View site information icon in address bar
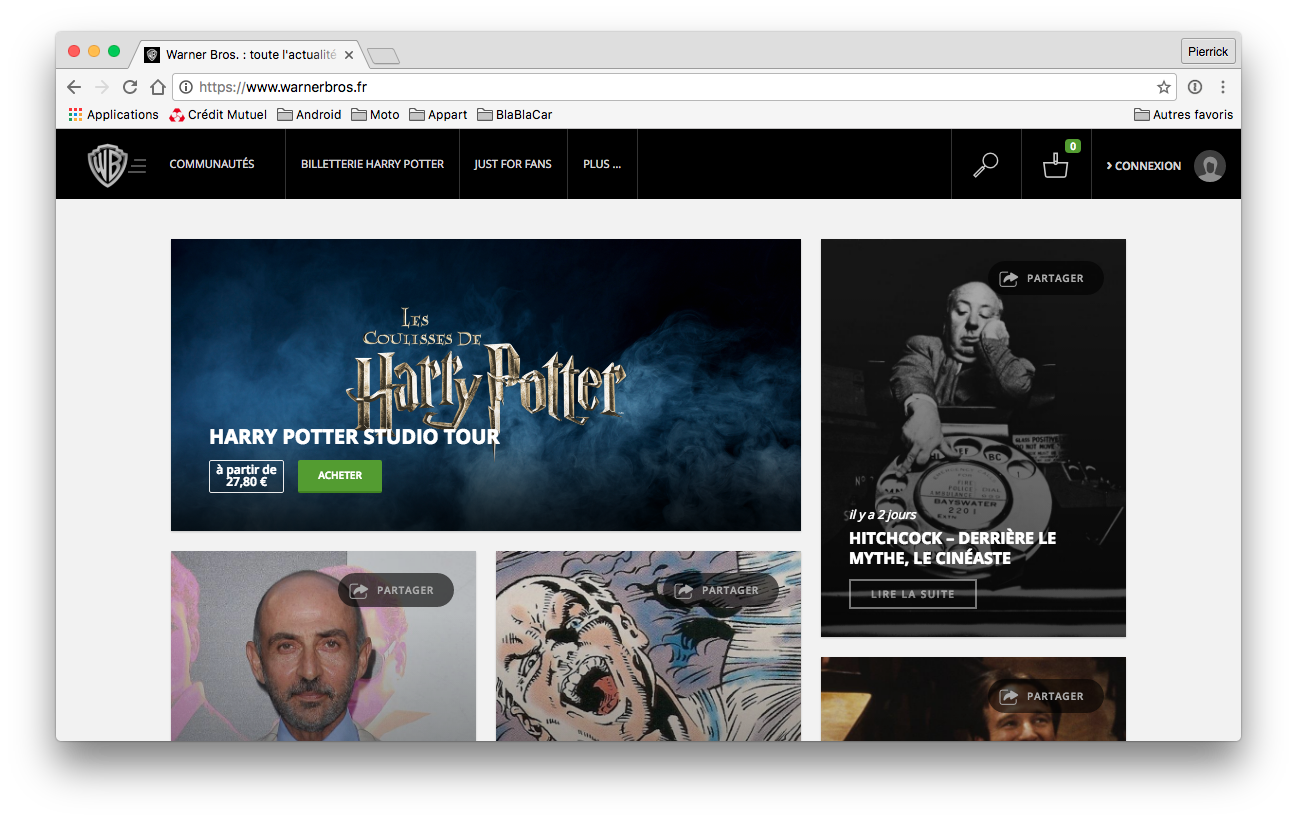The width and height of the screenshot is (1297, 821). 186,87
